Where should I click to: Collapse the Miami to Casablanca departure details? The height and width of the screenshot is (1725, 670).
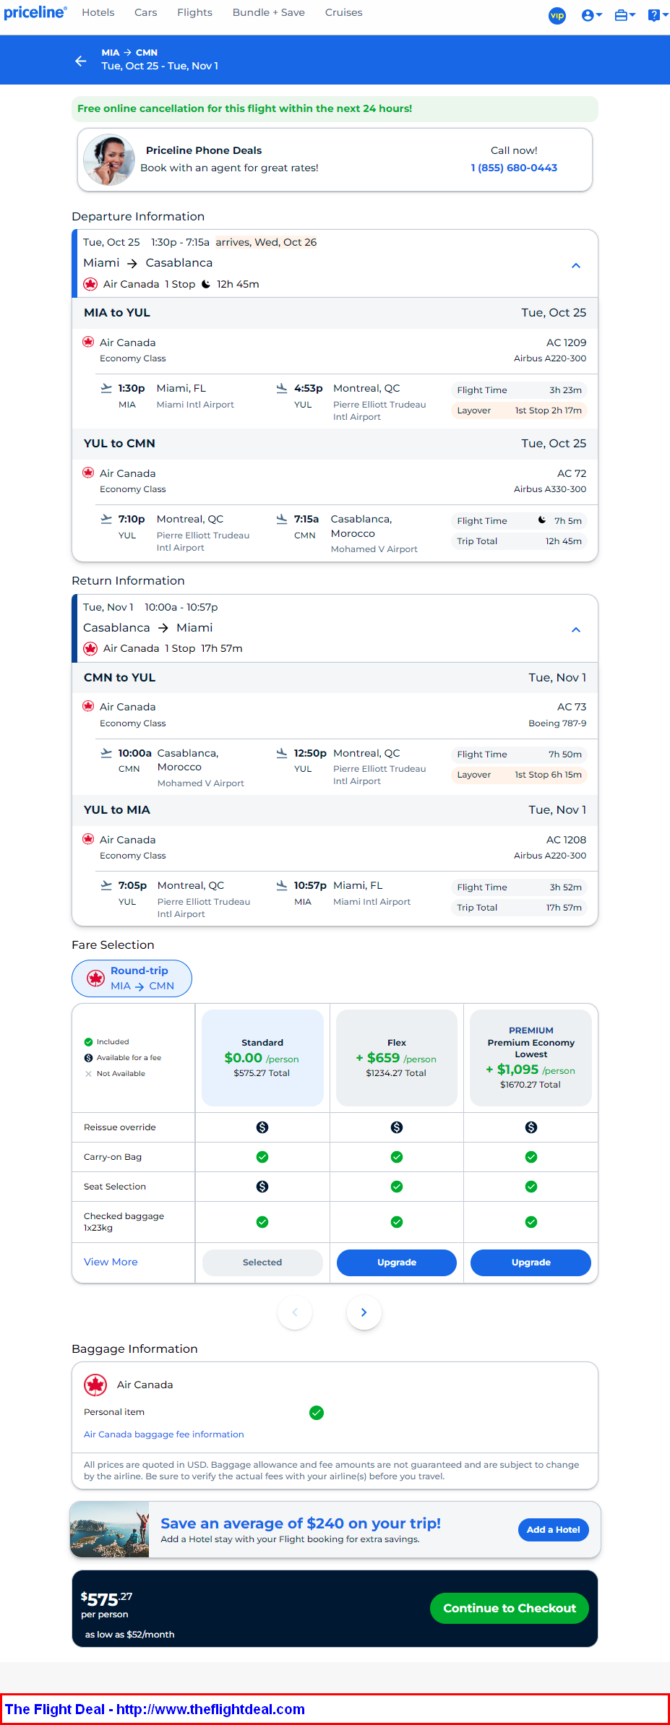tap(576, 266)
